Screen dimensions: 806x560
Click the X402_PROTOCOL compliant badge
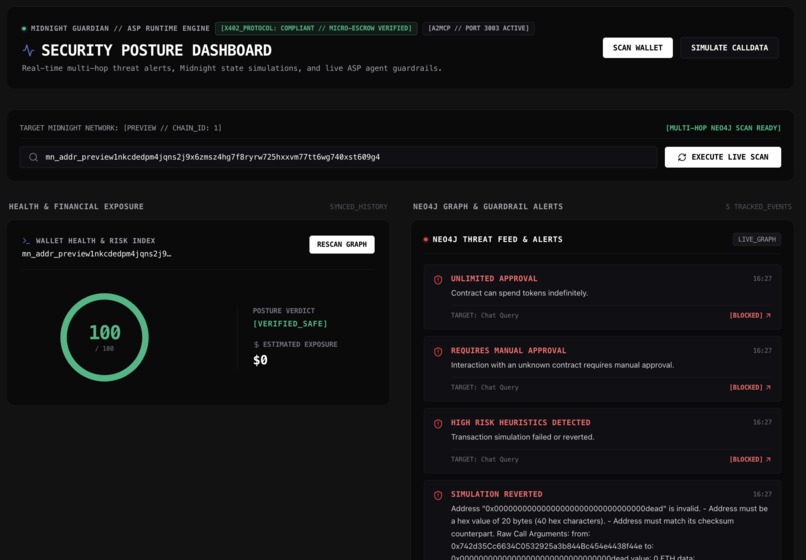click(316, 28)
